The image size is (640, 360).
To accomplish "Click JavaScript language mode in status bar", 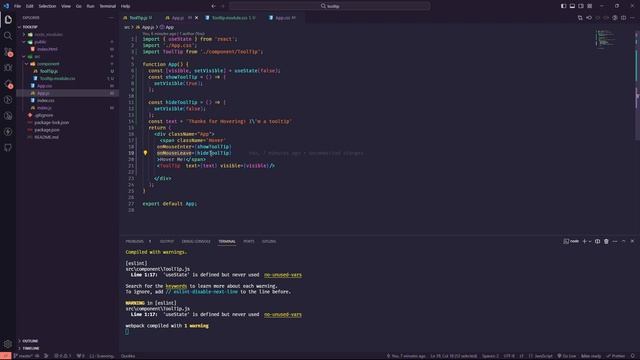I will pos(543,356).
